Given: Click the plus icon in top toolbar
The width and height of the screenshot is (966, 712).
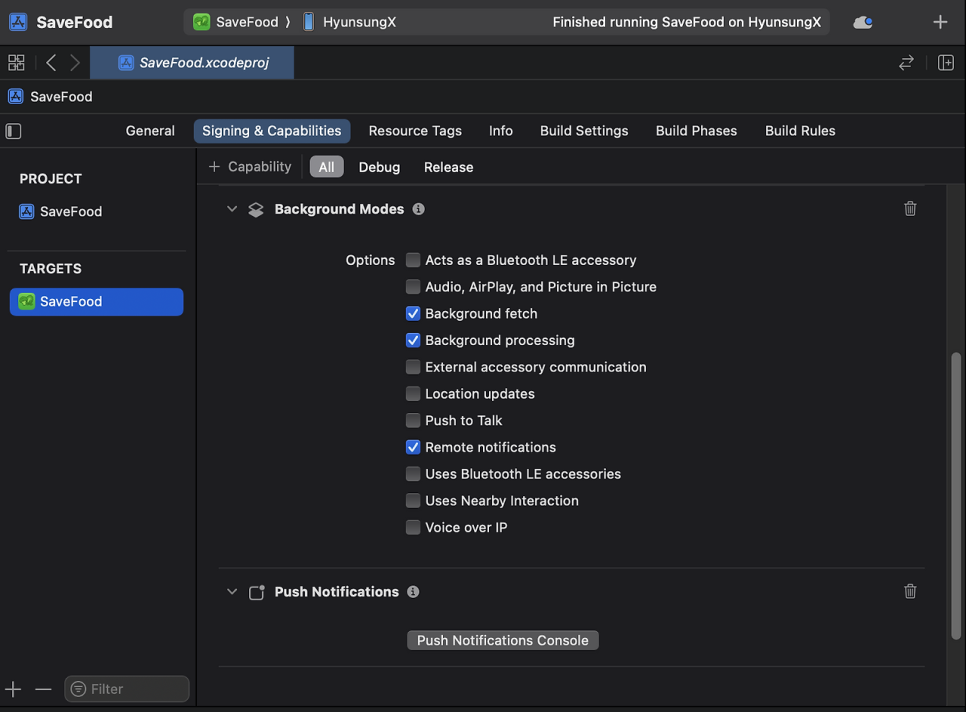Looking at the screenshot, I should [940, 23].
